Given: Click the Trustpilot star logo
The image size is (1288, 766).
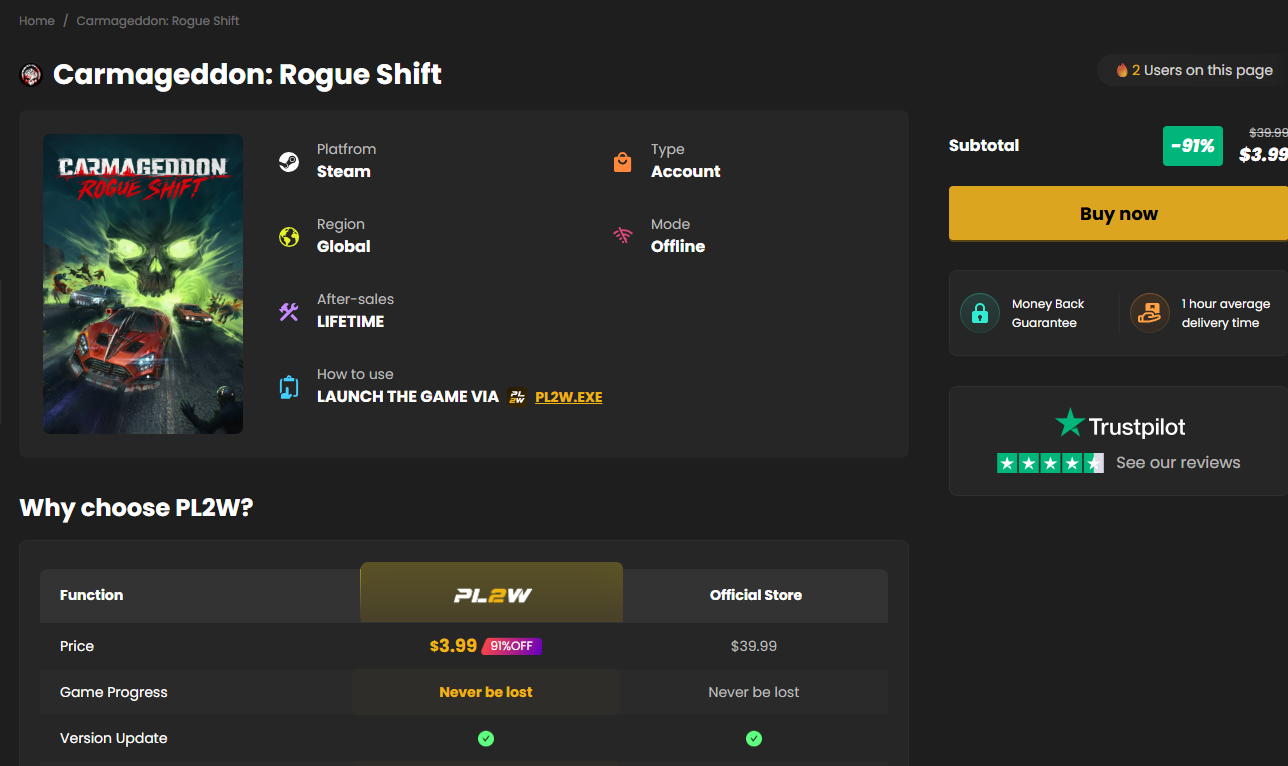Looking at the screenshot, I should tap(1070, 423).
